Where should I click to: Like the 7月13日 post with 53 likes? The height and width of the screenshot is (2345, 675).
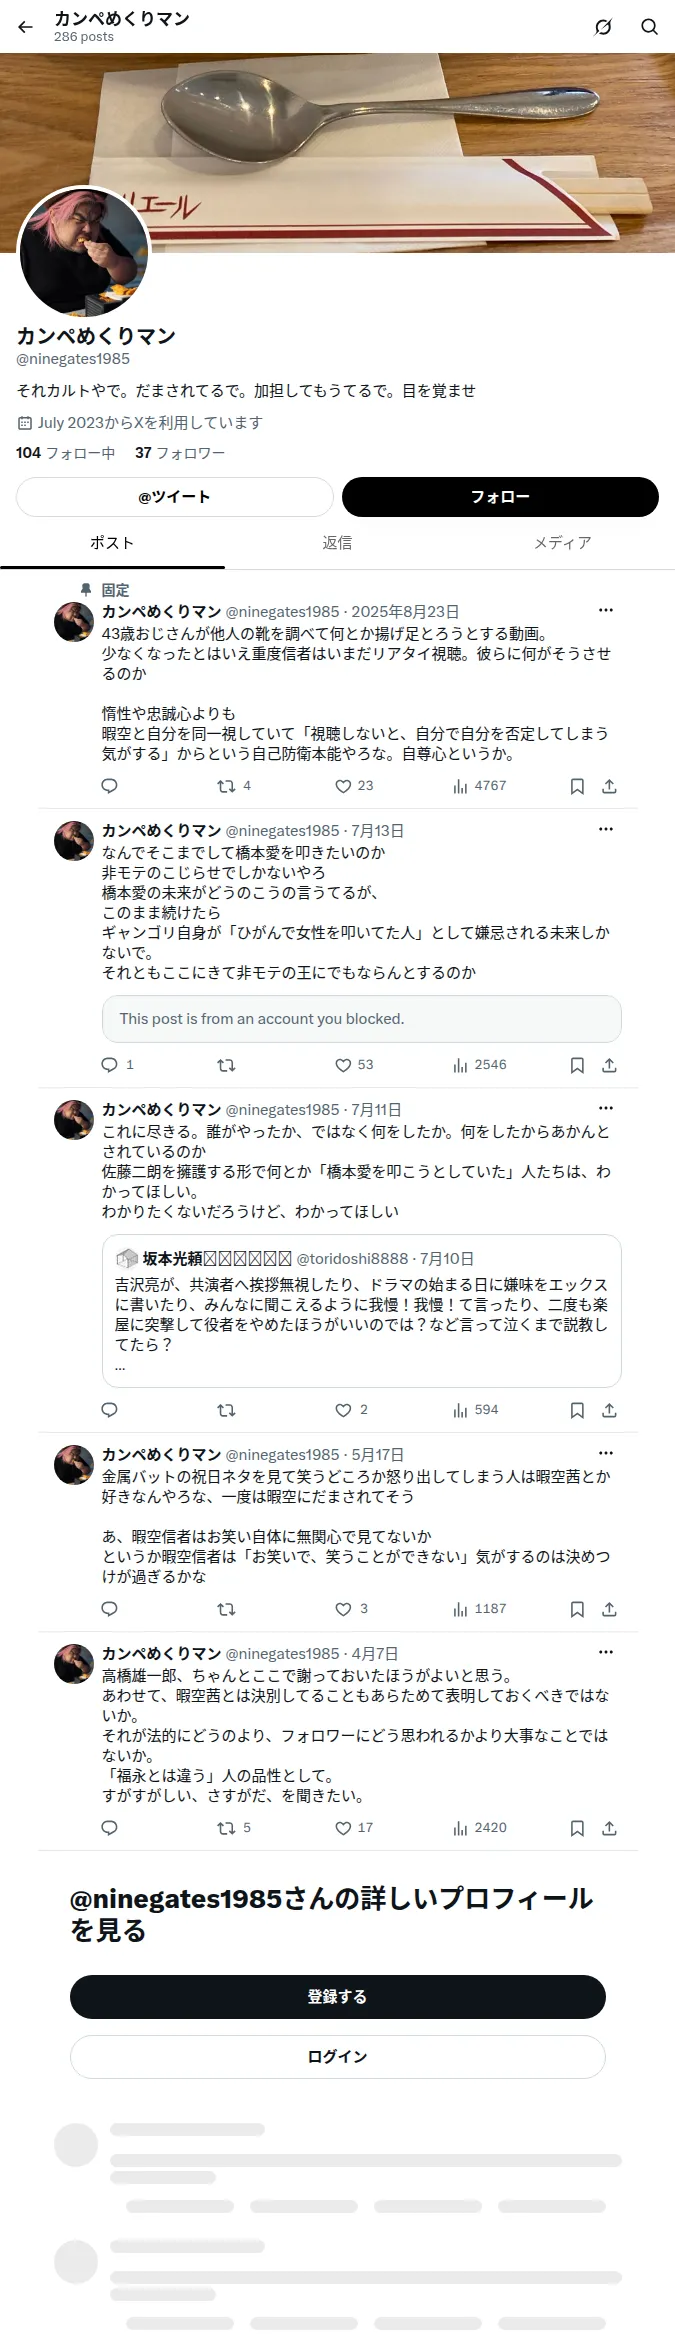354,1065
